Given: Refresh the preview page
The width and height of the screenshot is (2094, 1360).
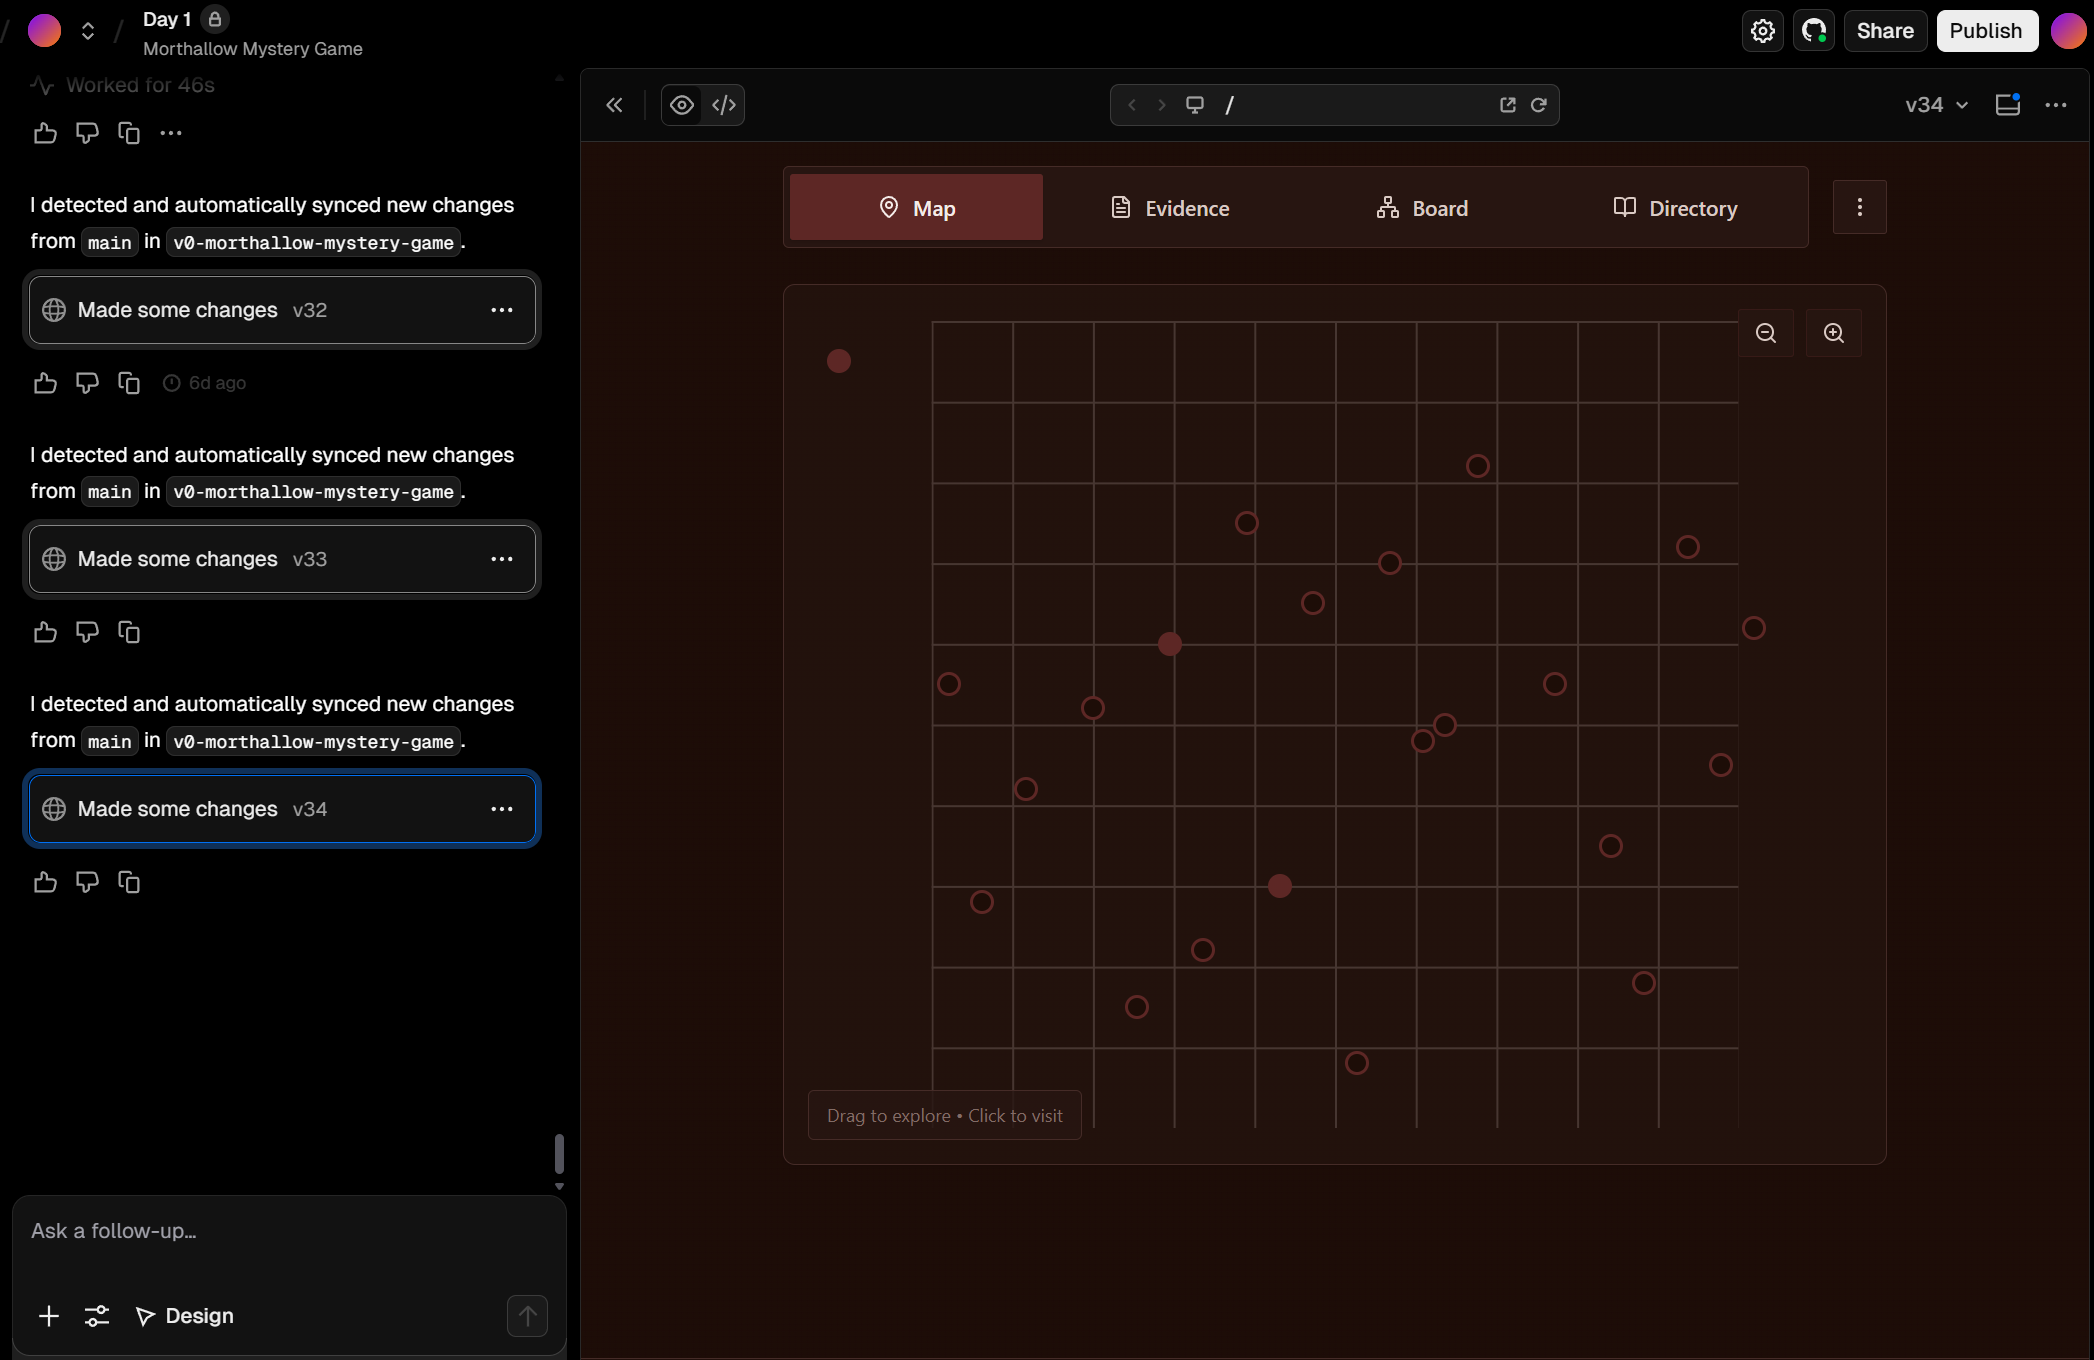Looking at the screenshot, I should (1539, 105).
